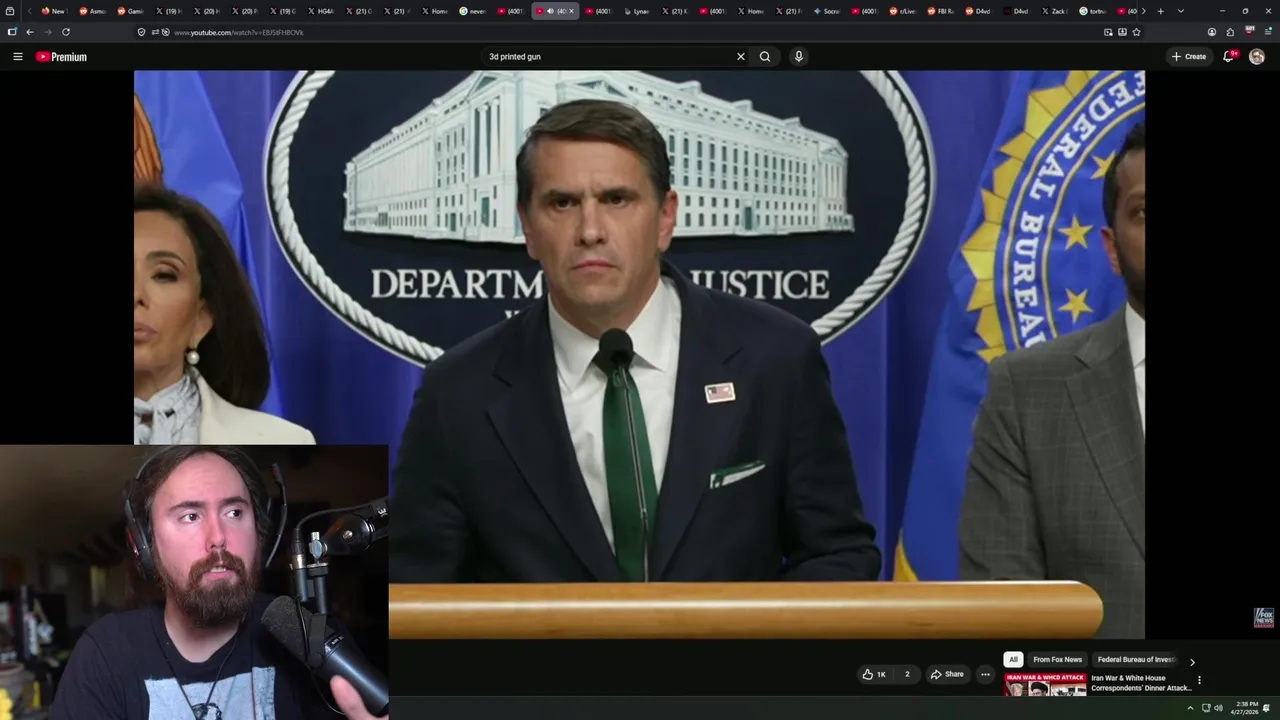Image resolution: width=1280 pixels, height=720 pixels.
Task: Switch to the 'r/Live' Reddit tab
Action: tap(903, 11)
